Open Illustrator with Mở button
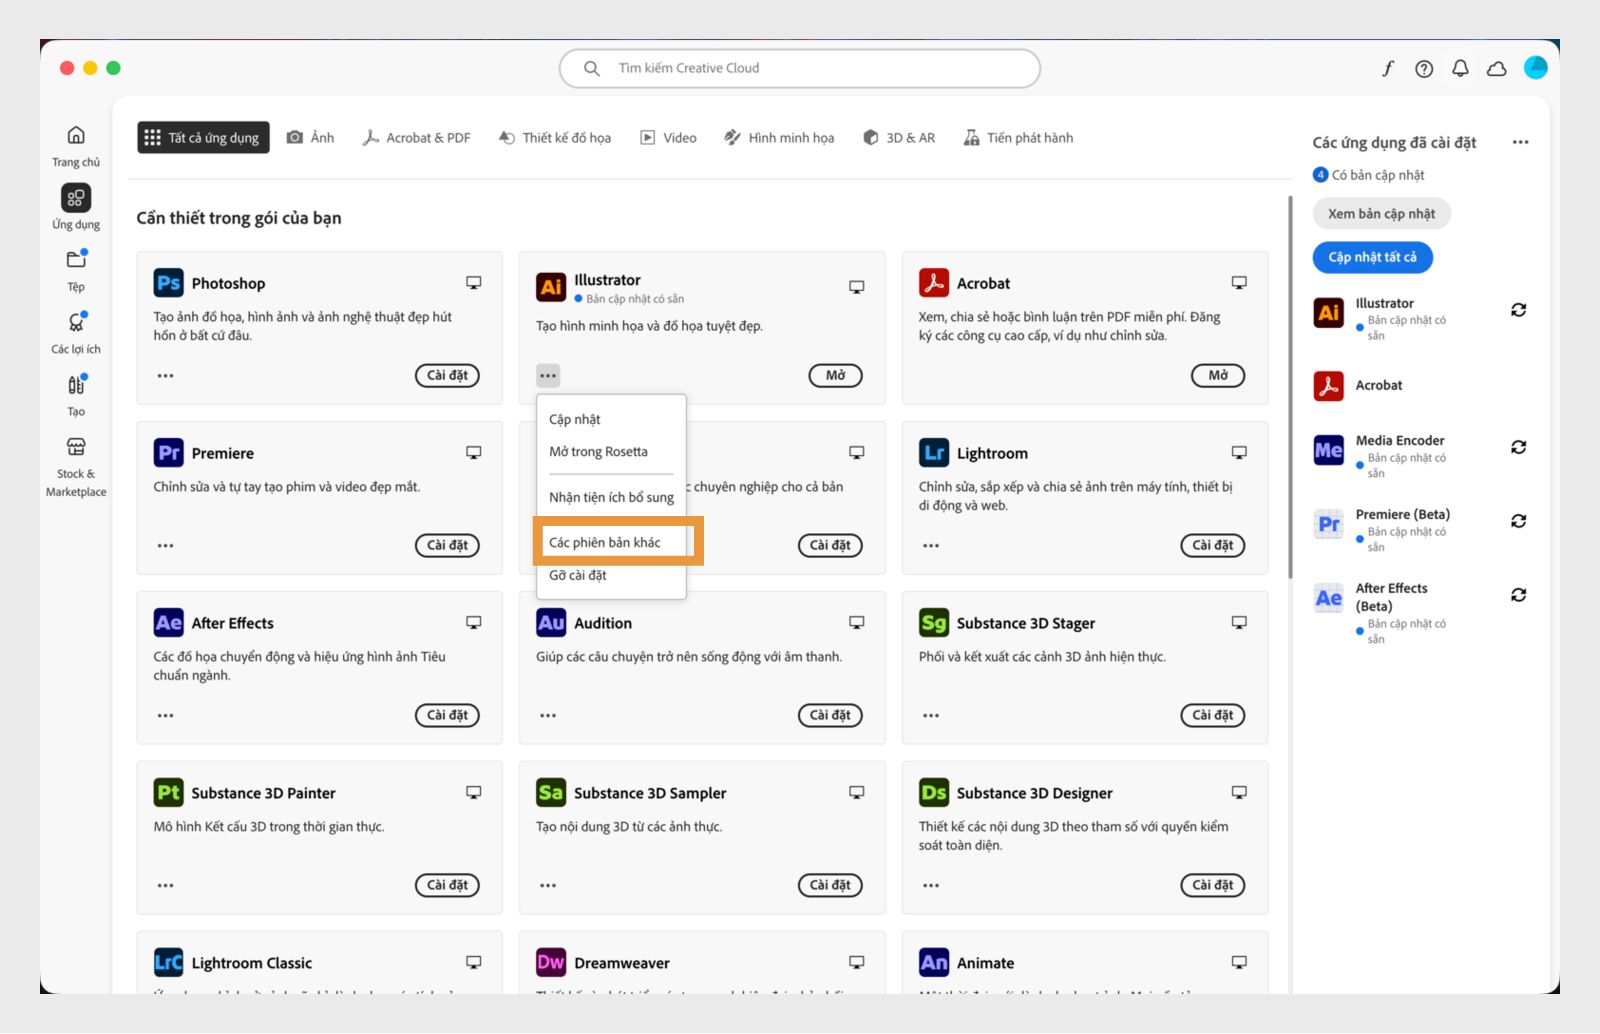1600x1034 pixels. (x=835, y=376)
